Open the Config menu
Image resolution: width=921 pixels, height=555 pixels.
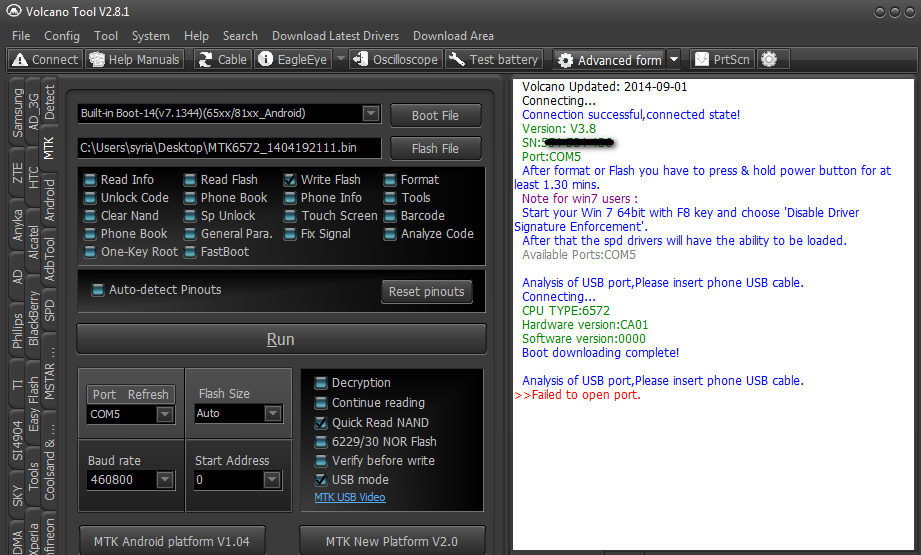click(62, 36)
